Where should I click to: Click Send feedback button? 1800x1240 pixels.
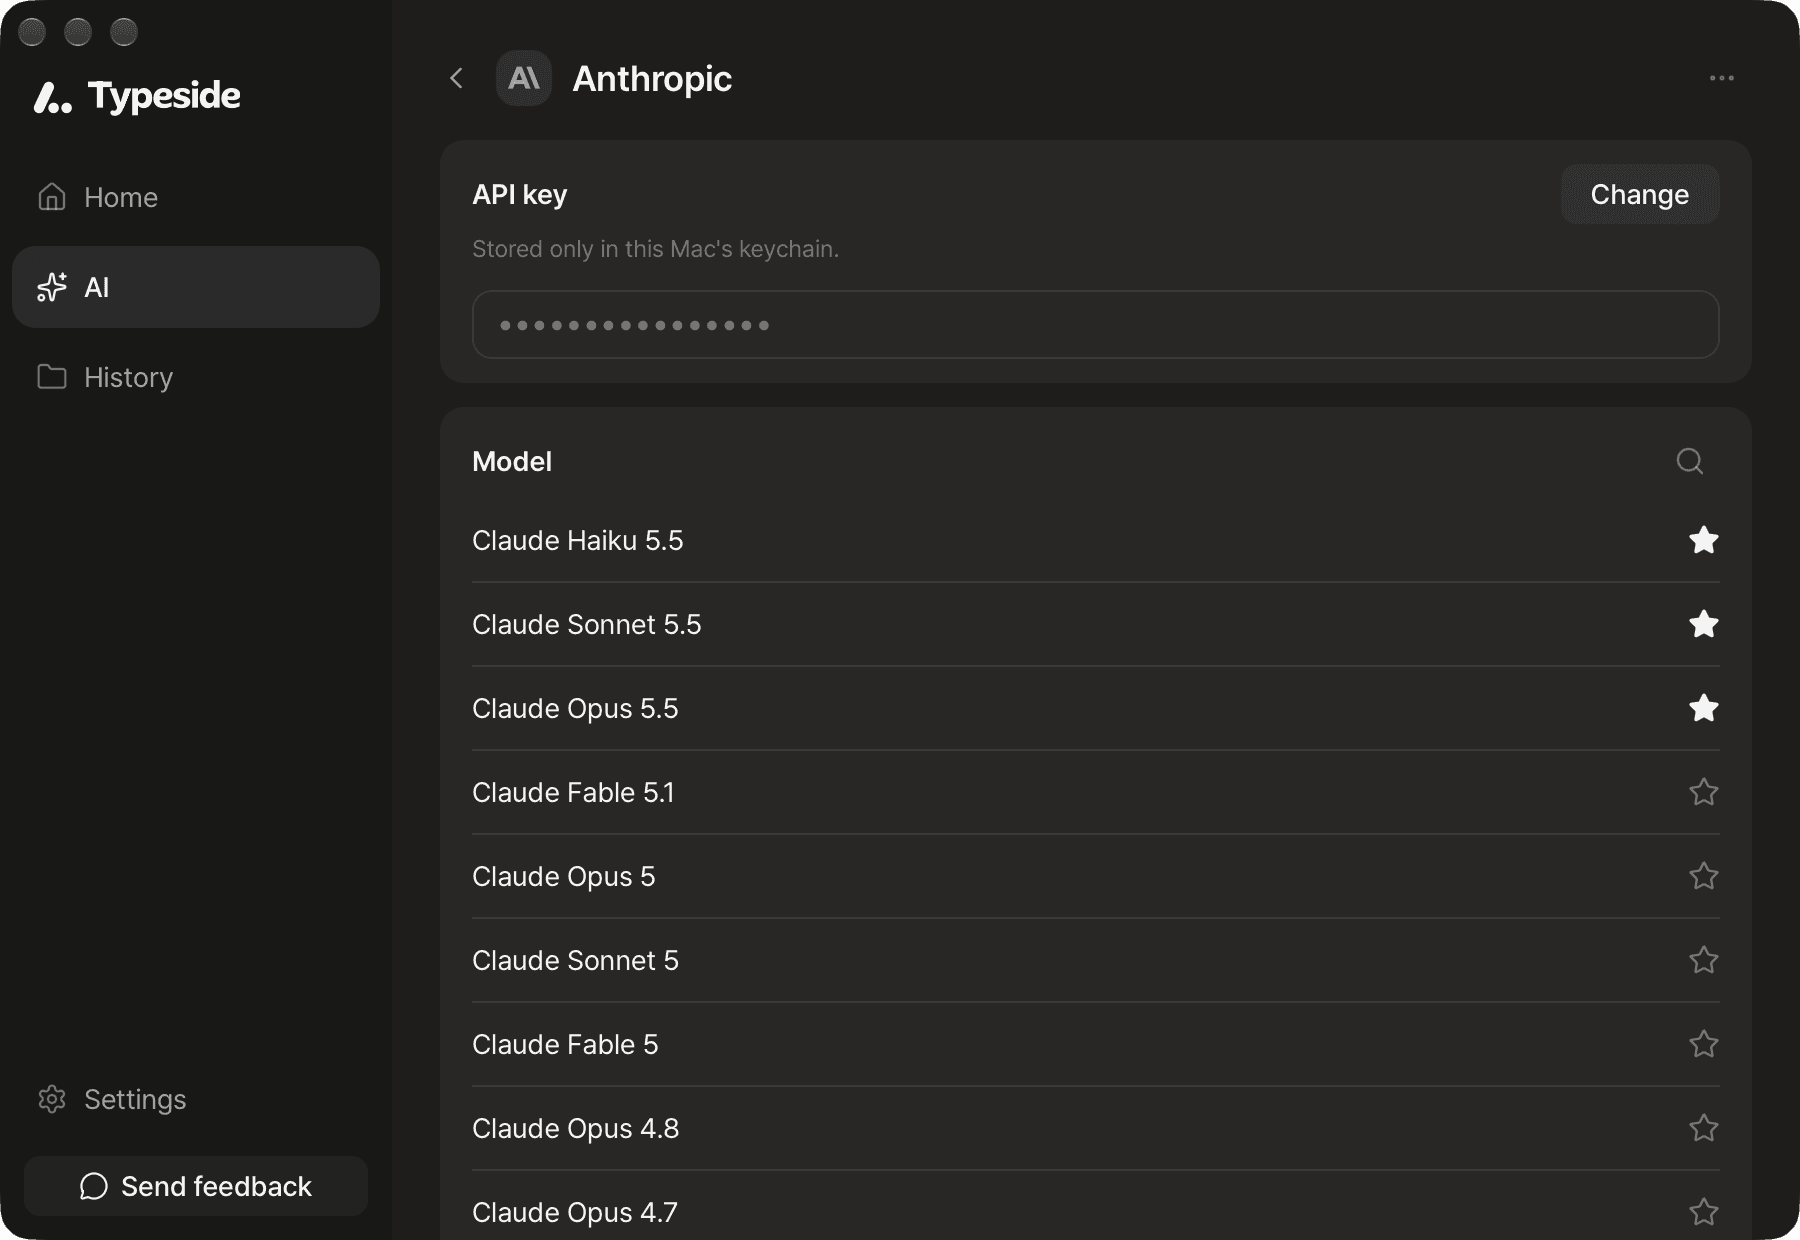pos(196,1186)
